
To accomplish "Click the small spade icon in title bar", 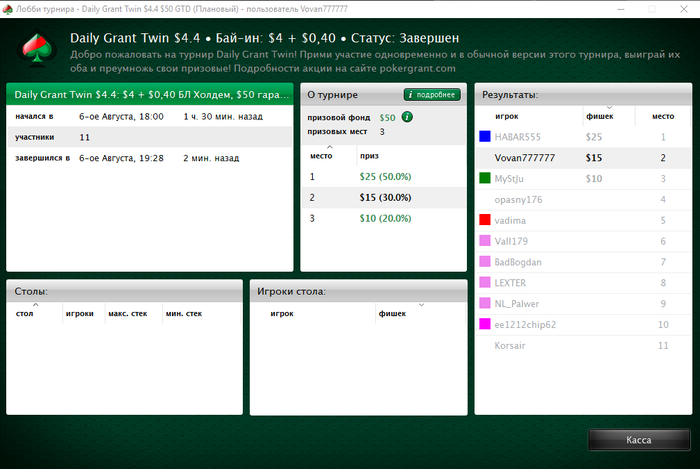I will (7, 9).
